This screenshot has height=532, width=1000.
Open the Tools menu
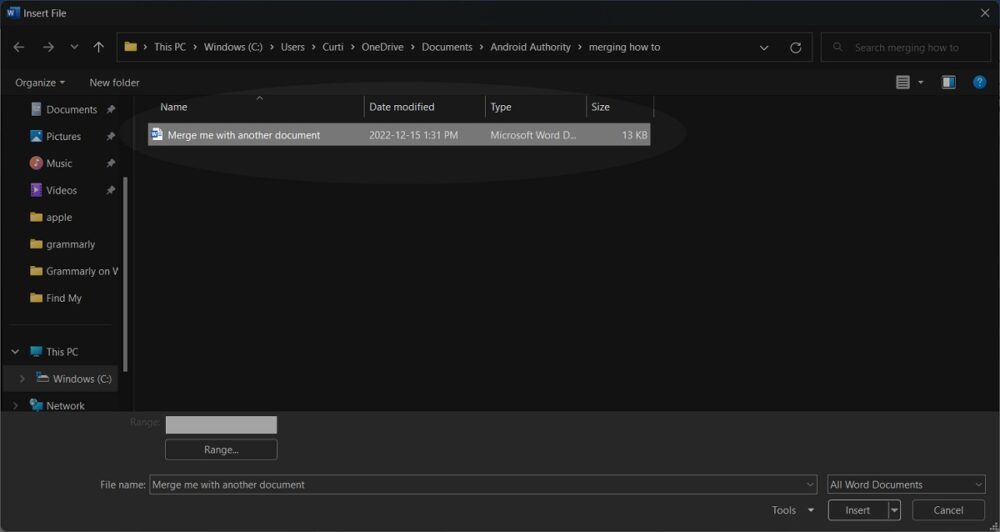point(793,510)
